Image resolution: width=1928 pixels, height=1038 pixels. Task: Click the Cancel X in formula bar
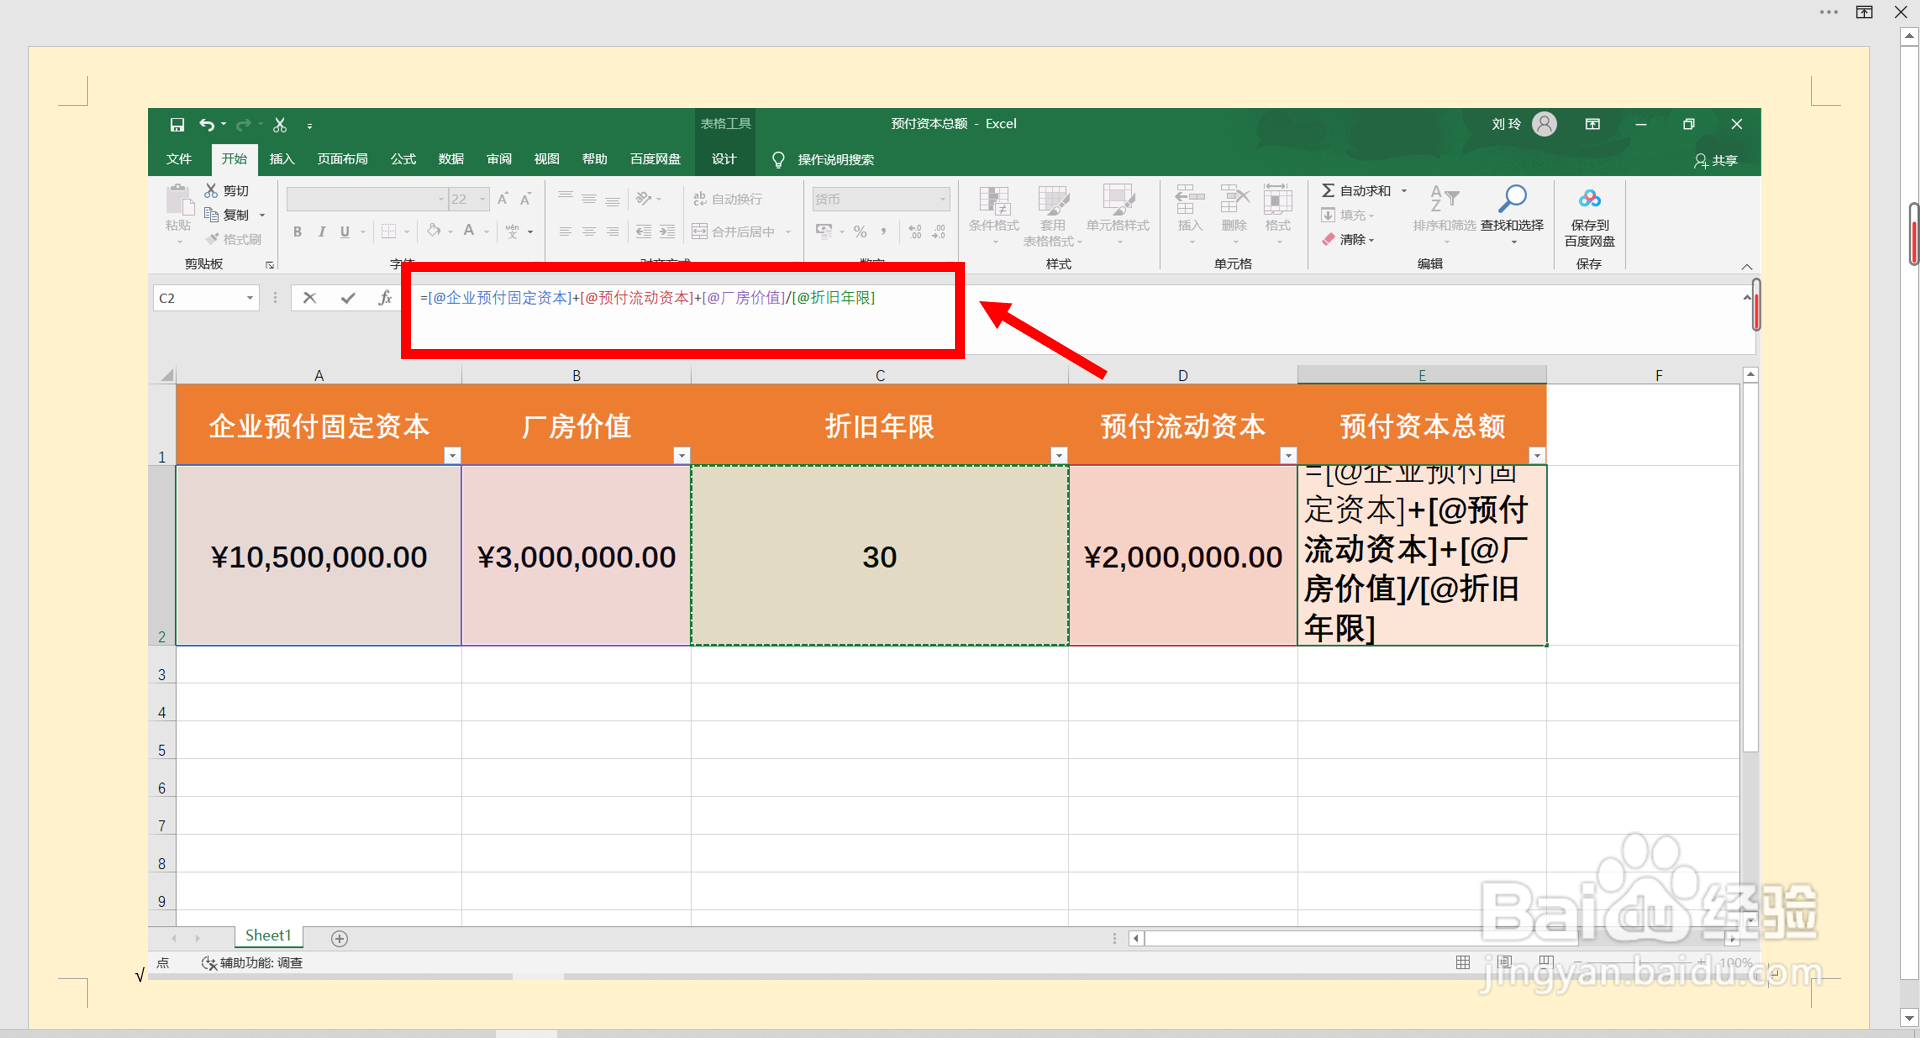(310, 298)
